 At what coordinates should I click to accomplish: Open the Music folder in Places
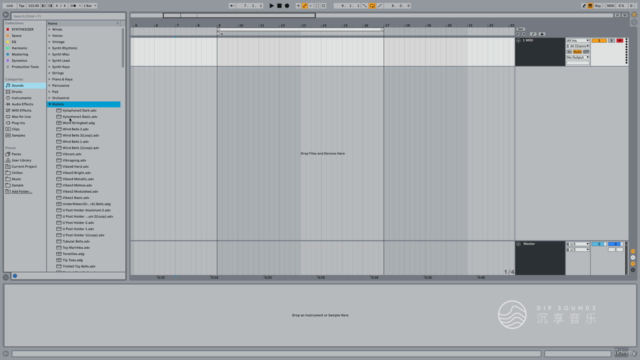16,179
